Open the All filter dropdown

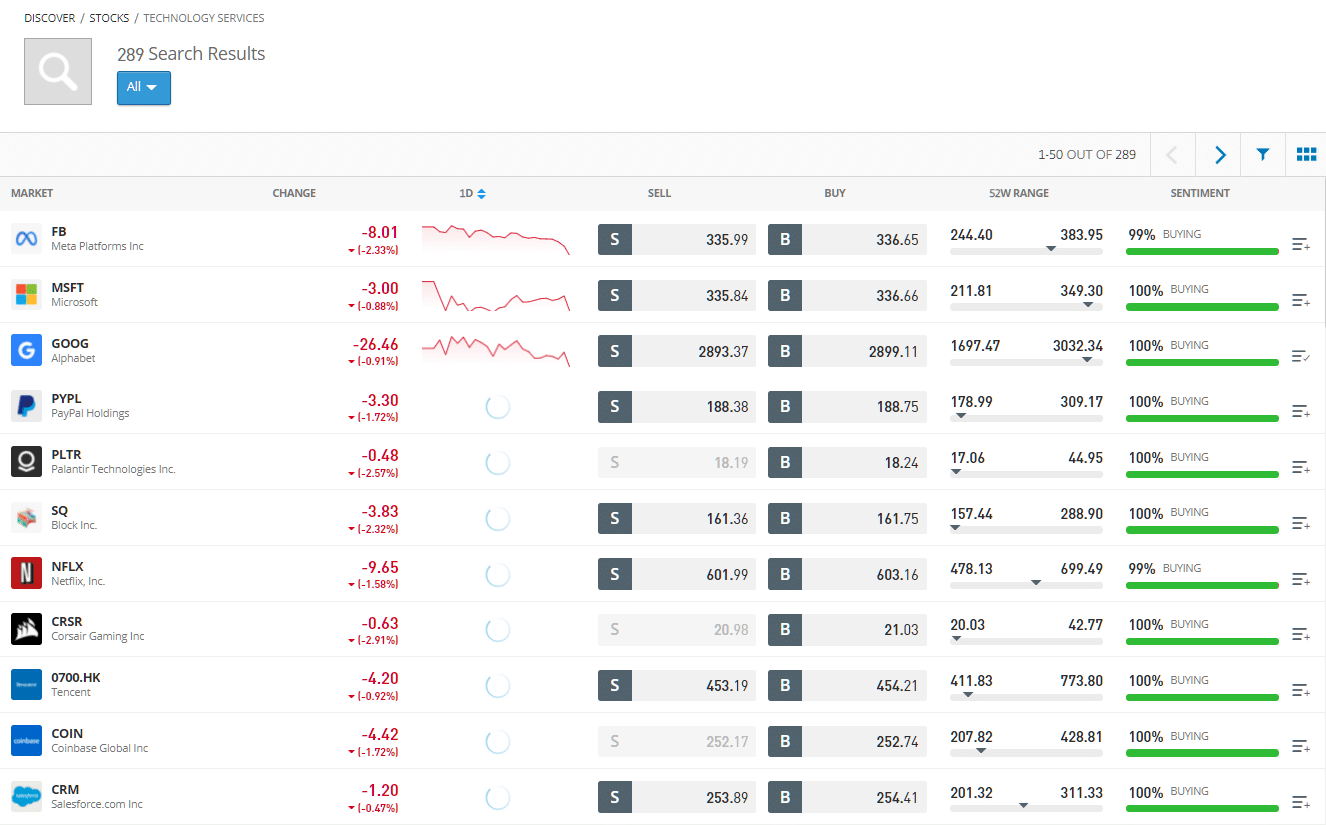144,88
